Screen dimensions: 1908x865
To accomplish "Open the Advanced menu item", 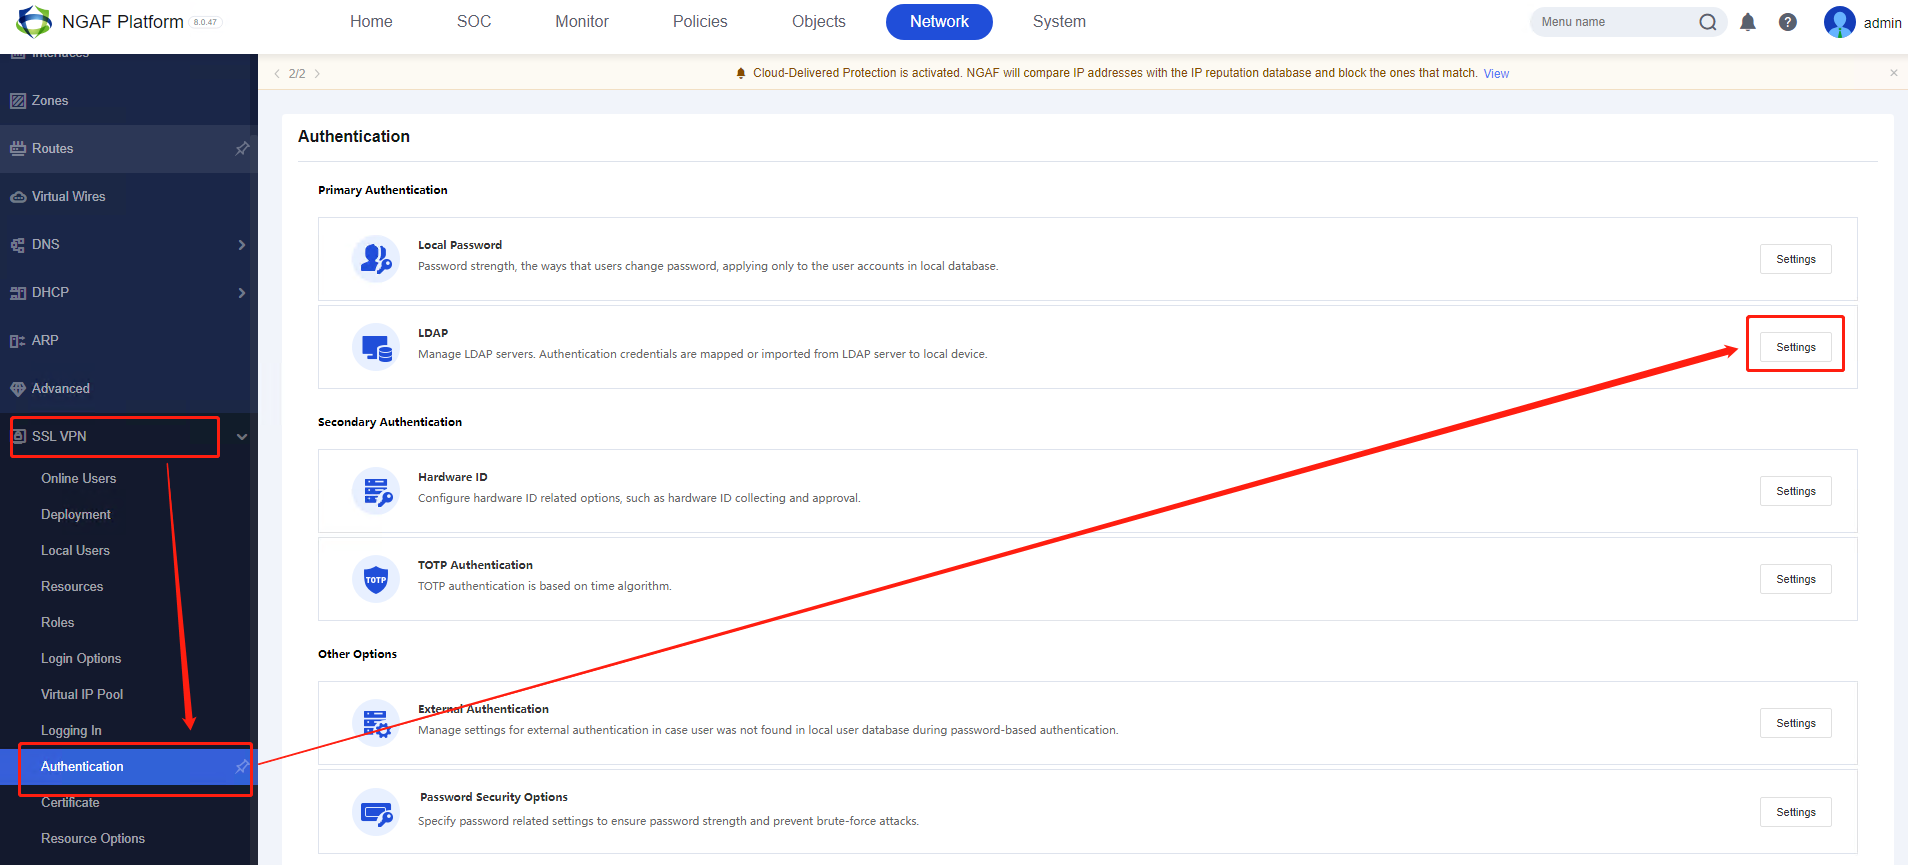I will [129, 389].
